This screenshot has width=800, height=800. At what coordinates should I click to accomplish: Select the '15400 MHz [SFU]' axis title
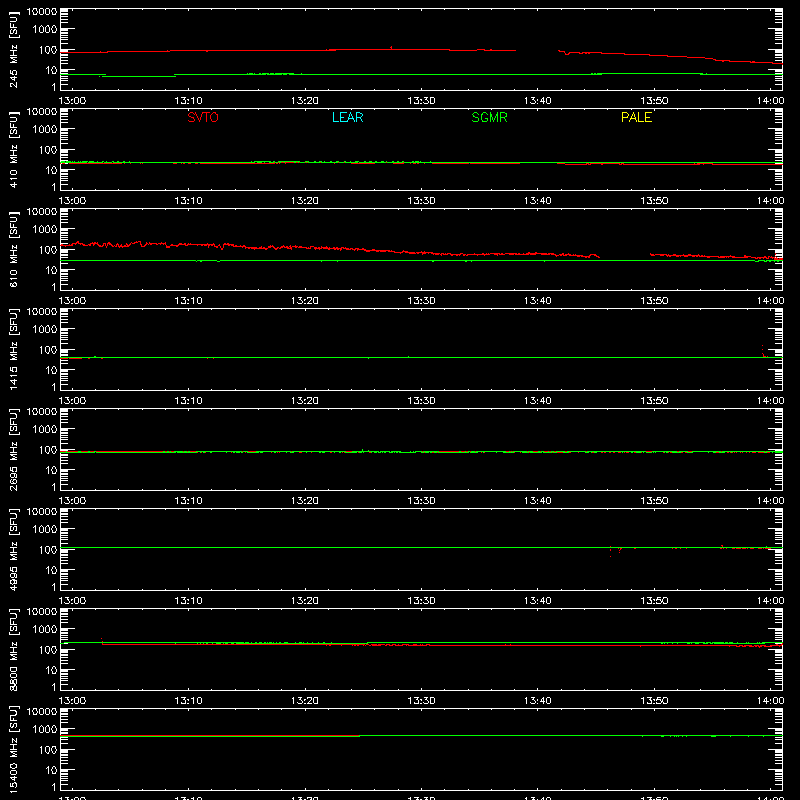(14, 749)
